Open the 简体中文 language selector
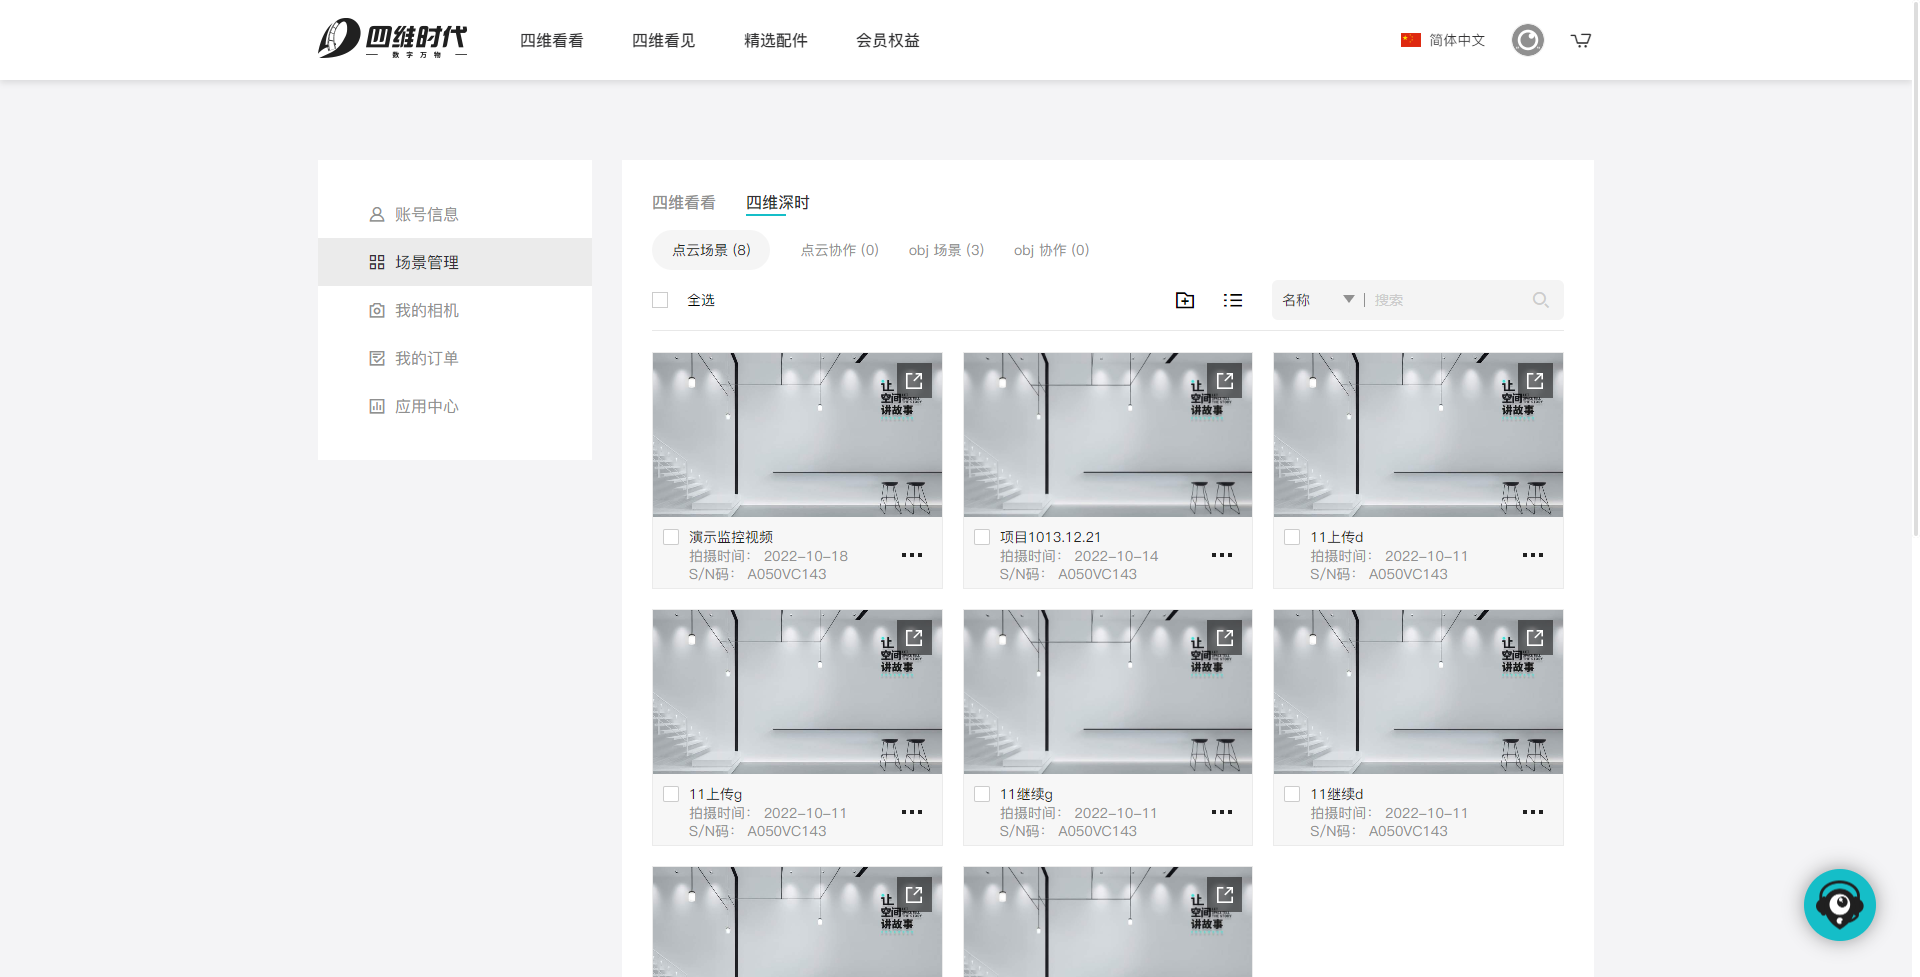The height and width of the screenshot is (977, 1920). 1443,41
